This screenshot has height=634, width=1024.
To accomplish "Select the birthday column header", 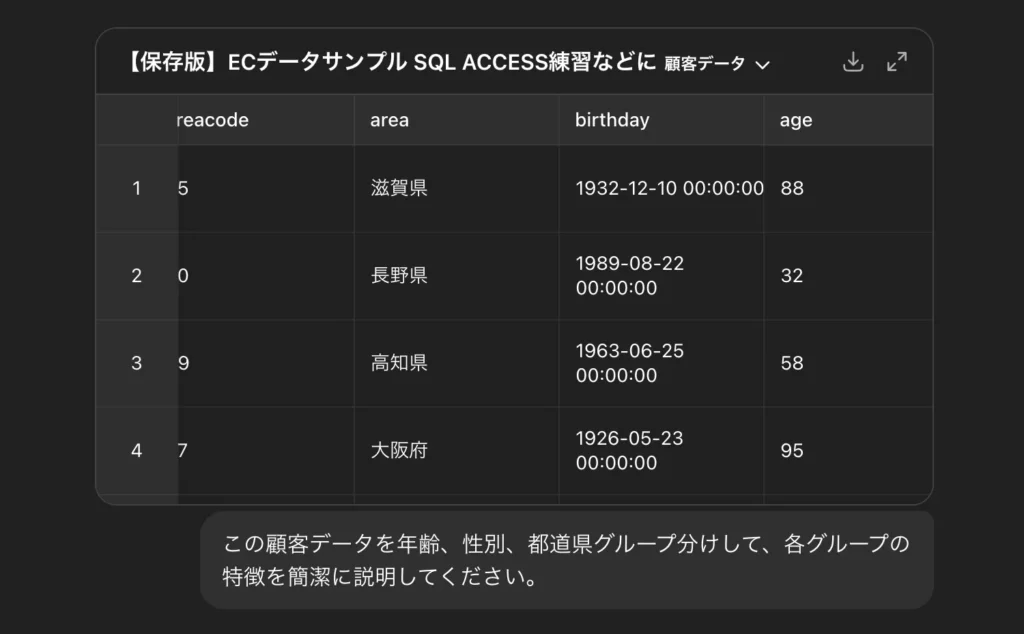I will [x=612, y=120].
